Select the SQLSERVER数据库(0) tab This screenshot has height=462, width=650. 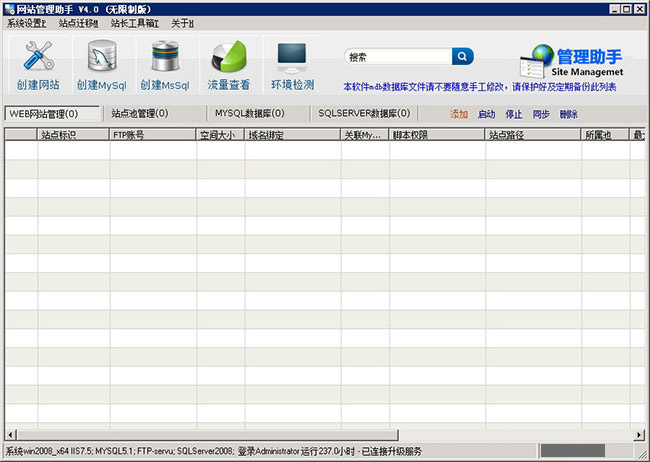pos(363,114)
